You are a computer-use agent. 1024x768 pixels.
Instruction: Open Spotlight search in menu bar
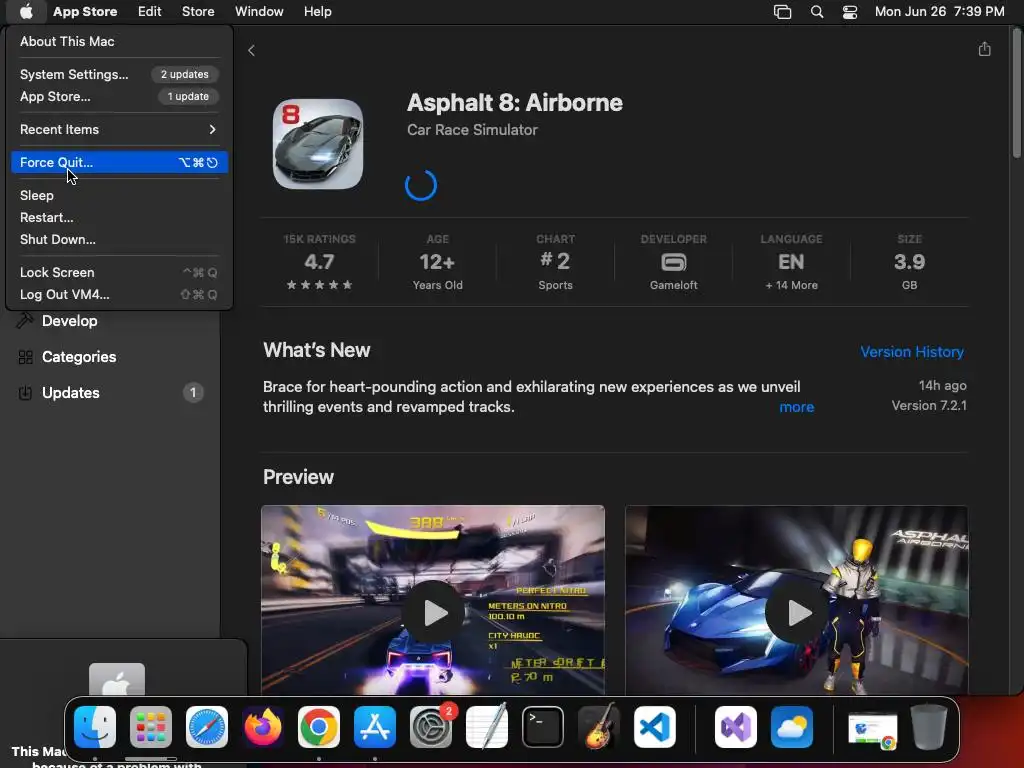click(816, 12)
